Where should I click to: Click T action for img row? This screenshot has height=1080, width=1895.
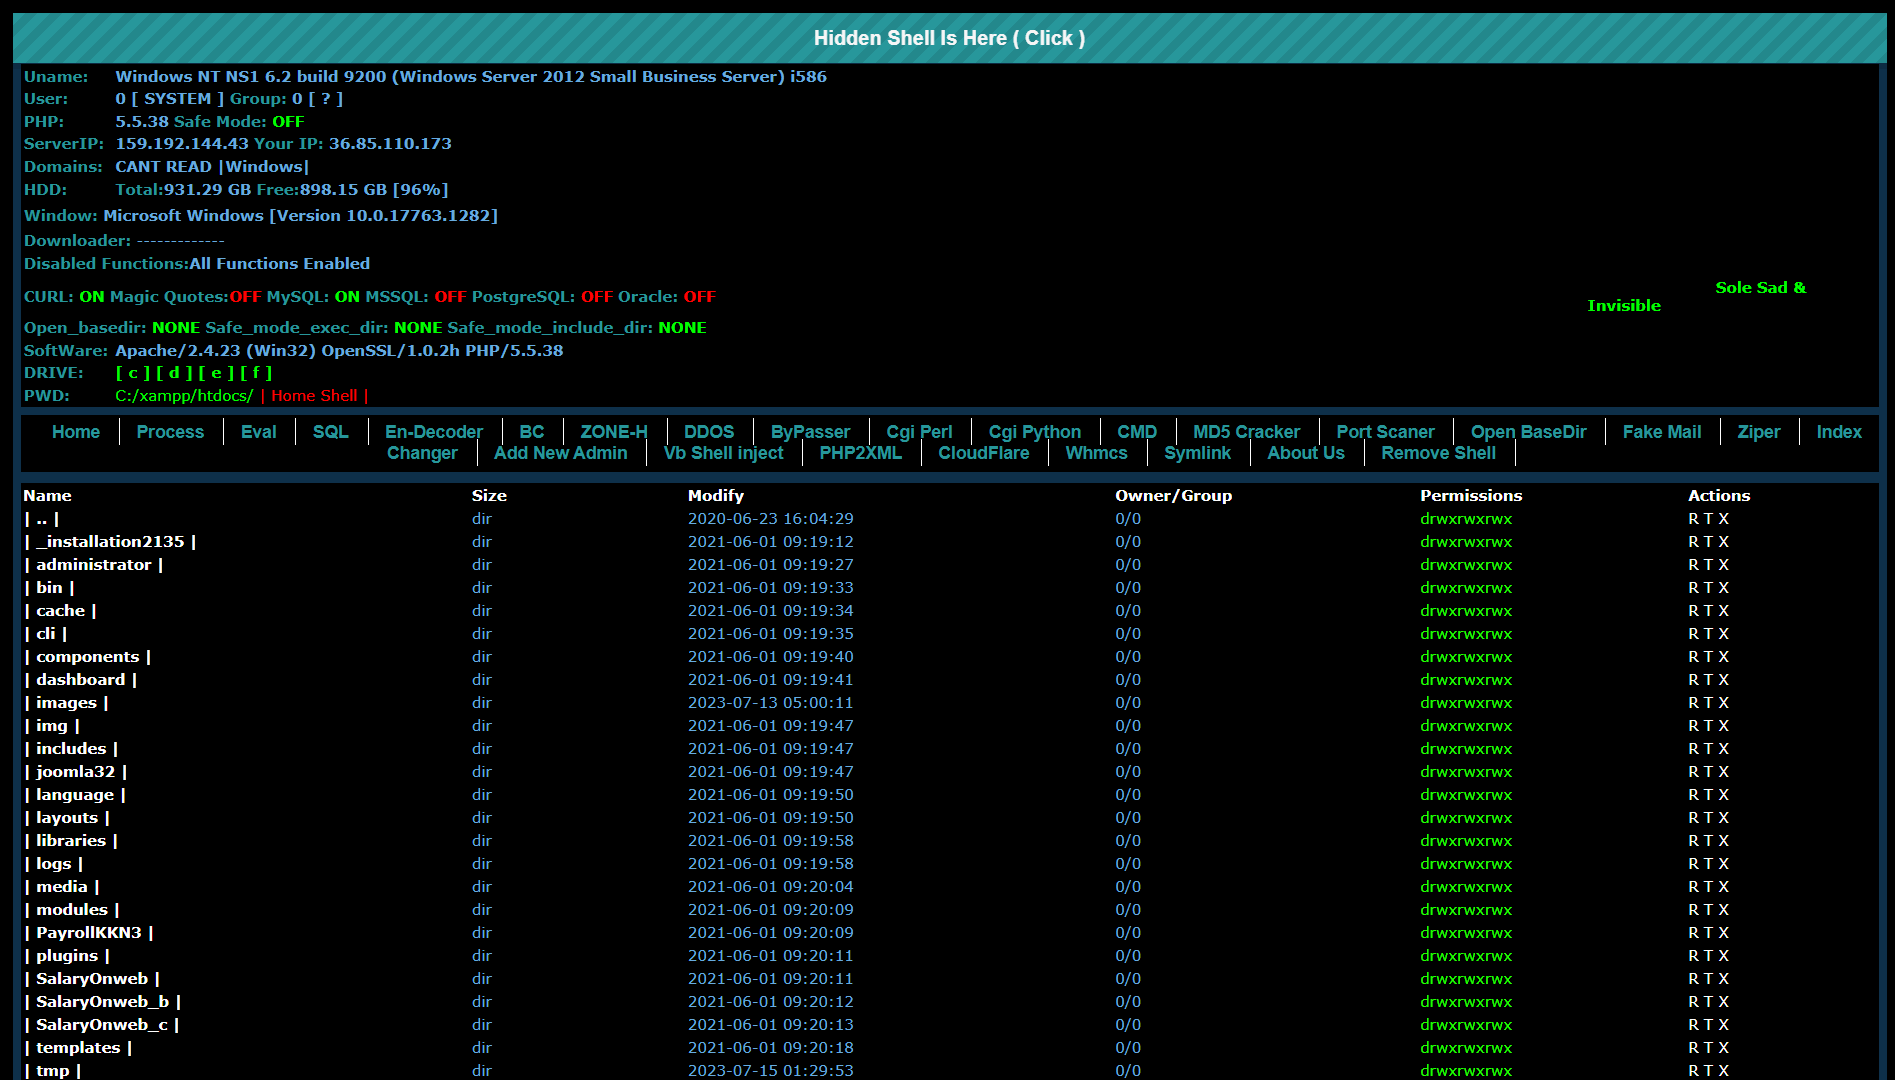coord(1709,726)
